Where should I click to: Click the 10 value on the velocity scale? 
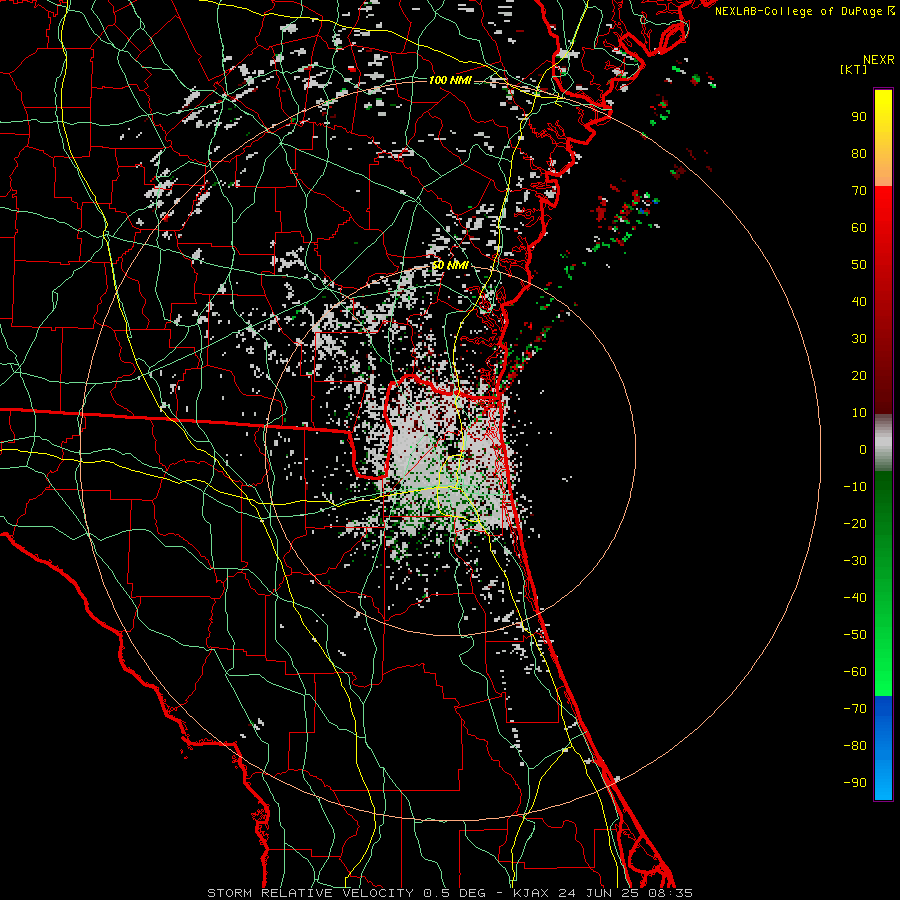point(859,413)
